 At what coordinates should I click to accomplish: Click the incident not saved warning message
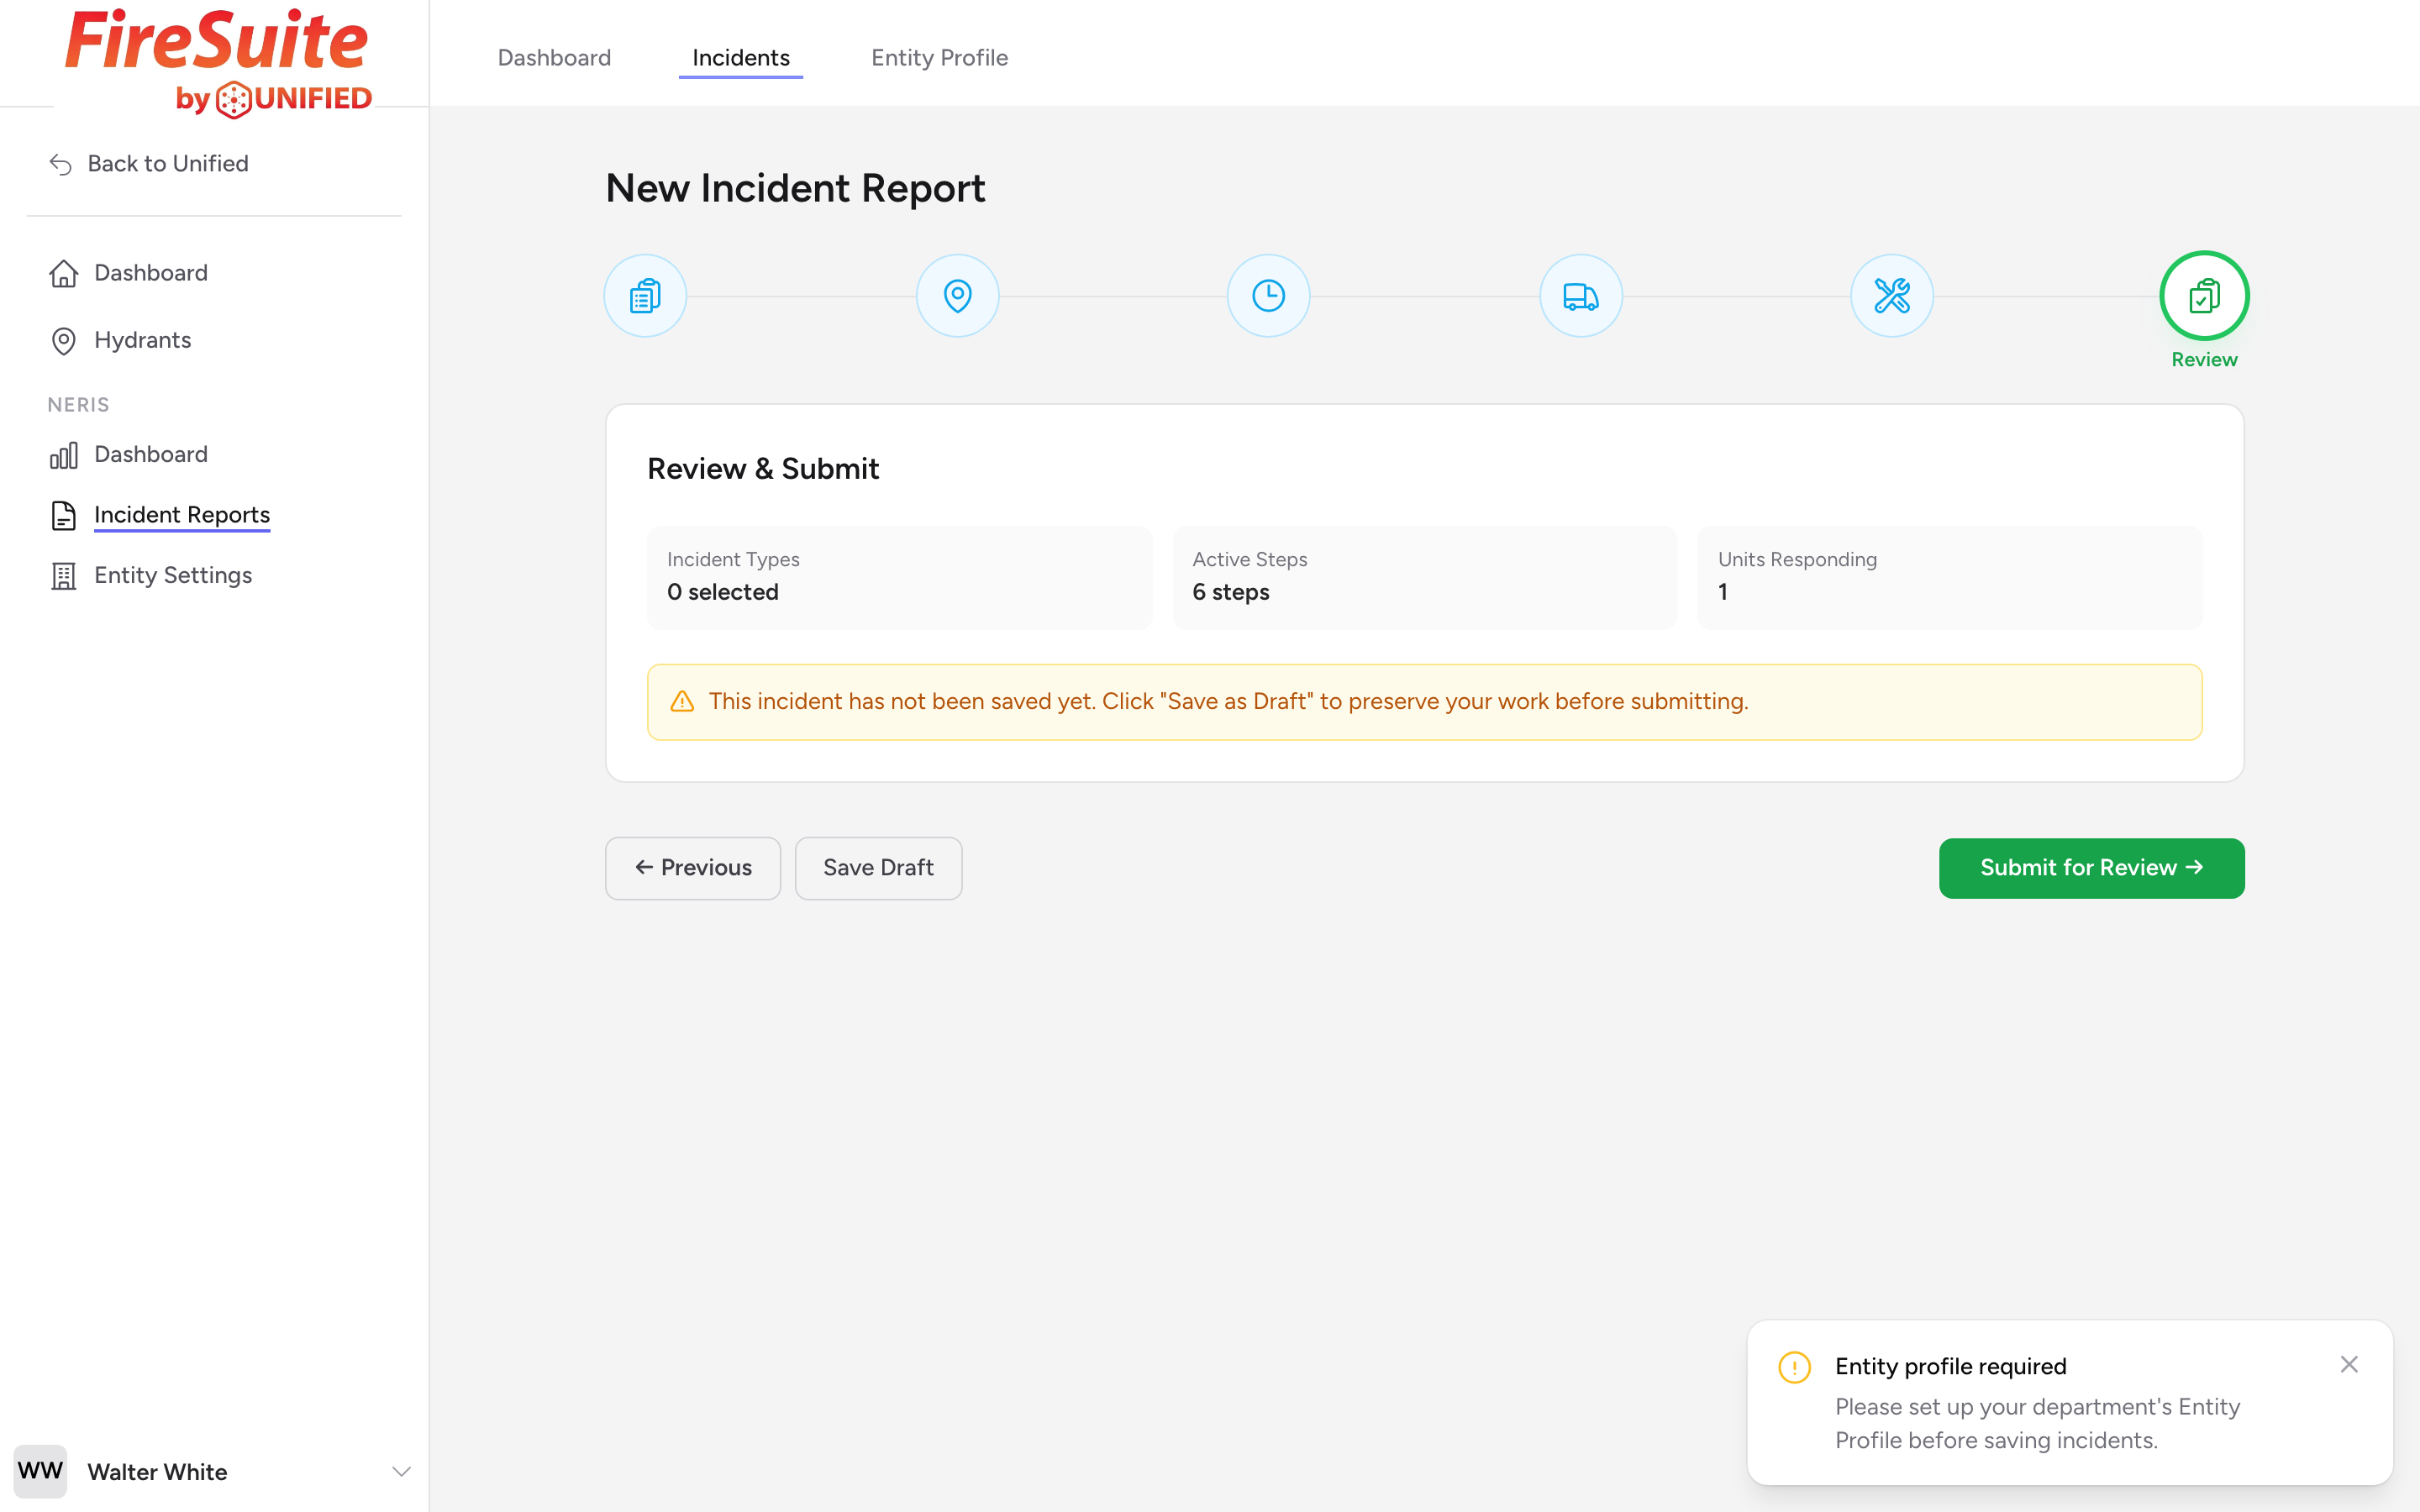1228,702
